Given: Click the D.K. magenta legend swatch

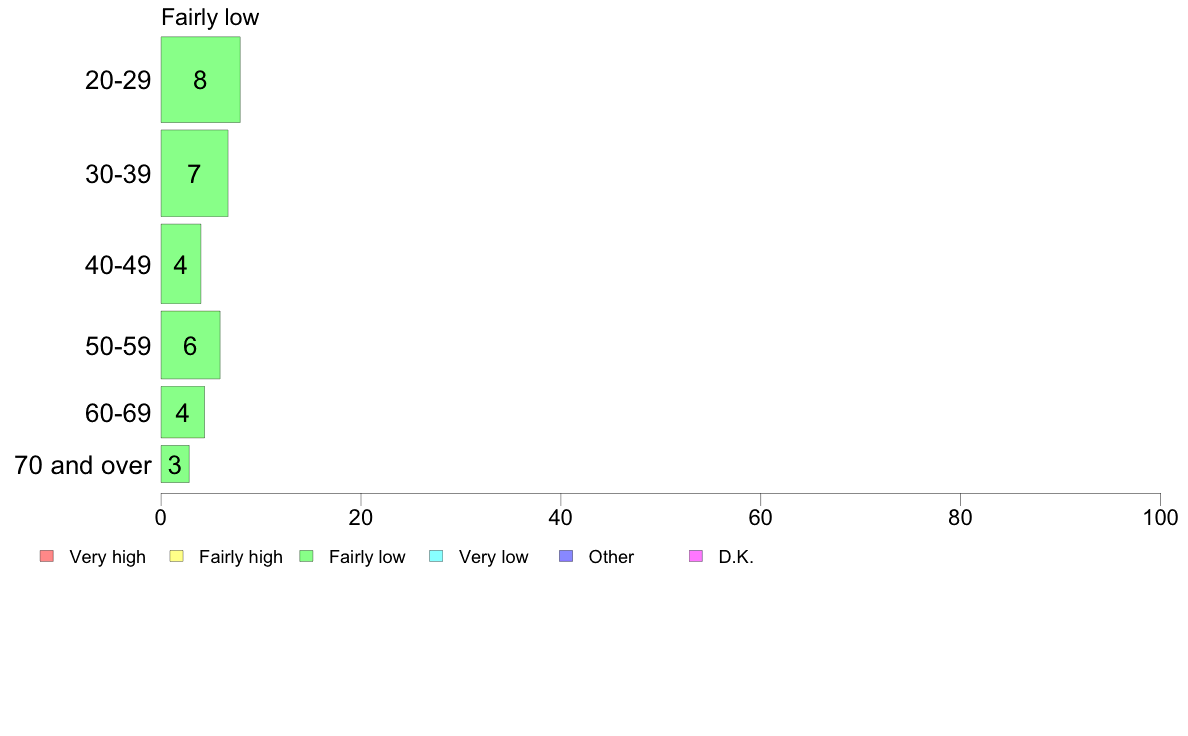Looking at the screenshot, I should tap(696, 556).
